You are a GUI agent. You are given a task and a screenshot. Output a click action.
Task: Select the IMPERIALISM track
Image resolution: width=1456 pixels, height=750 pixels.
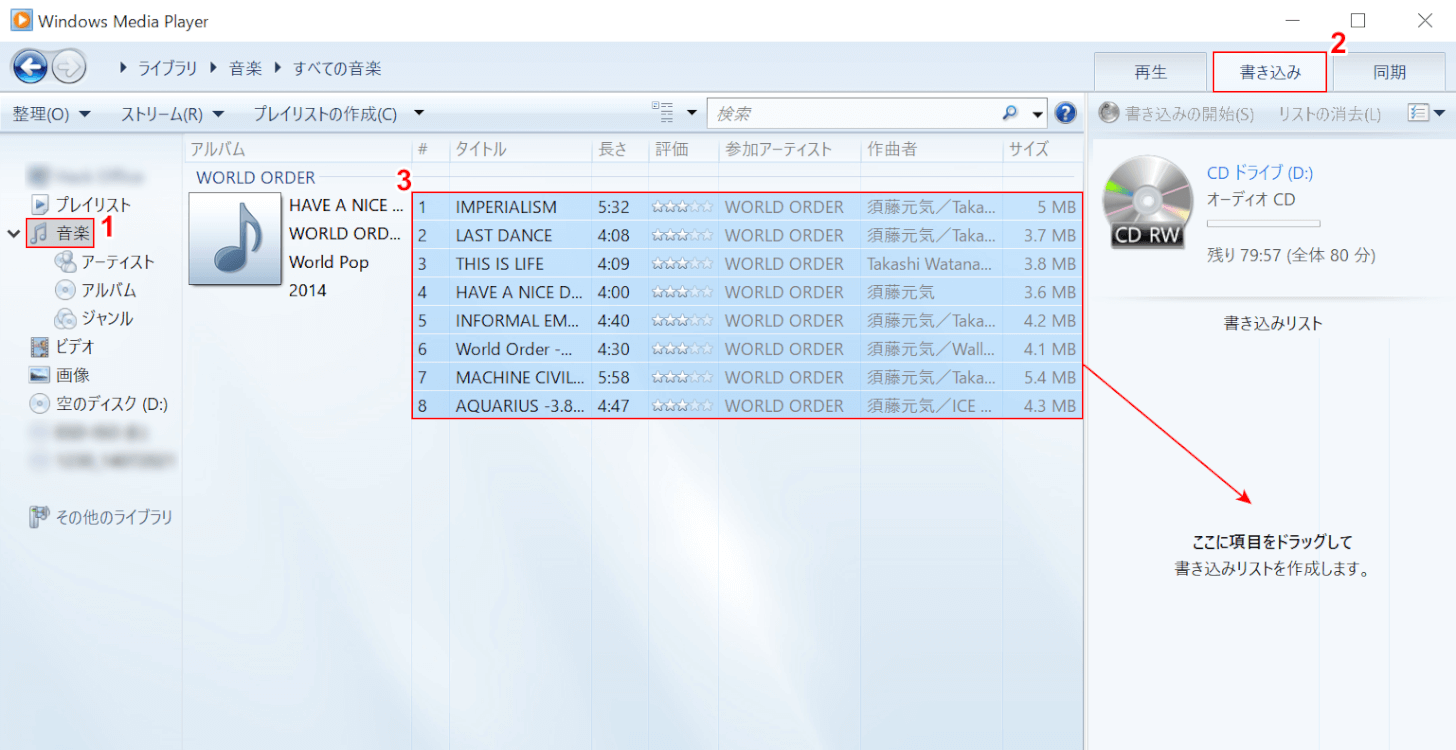747,207
